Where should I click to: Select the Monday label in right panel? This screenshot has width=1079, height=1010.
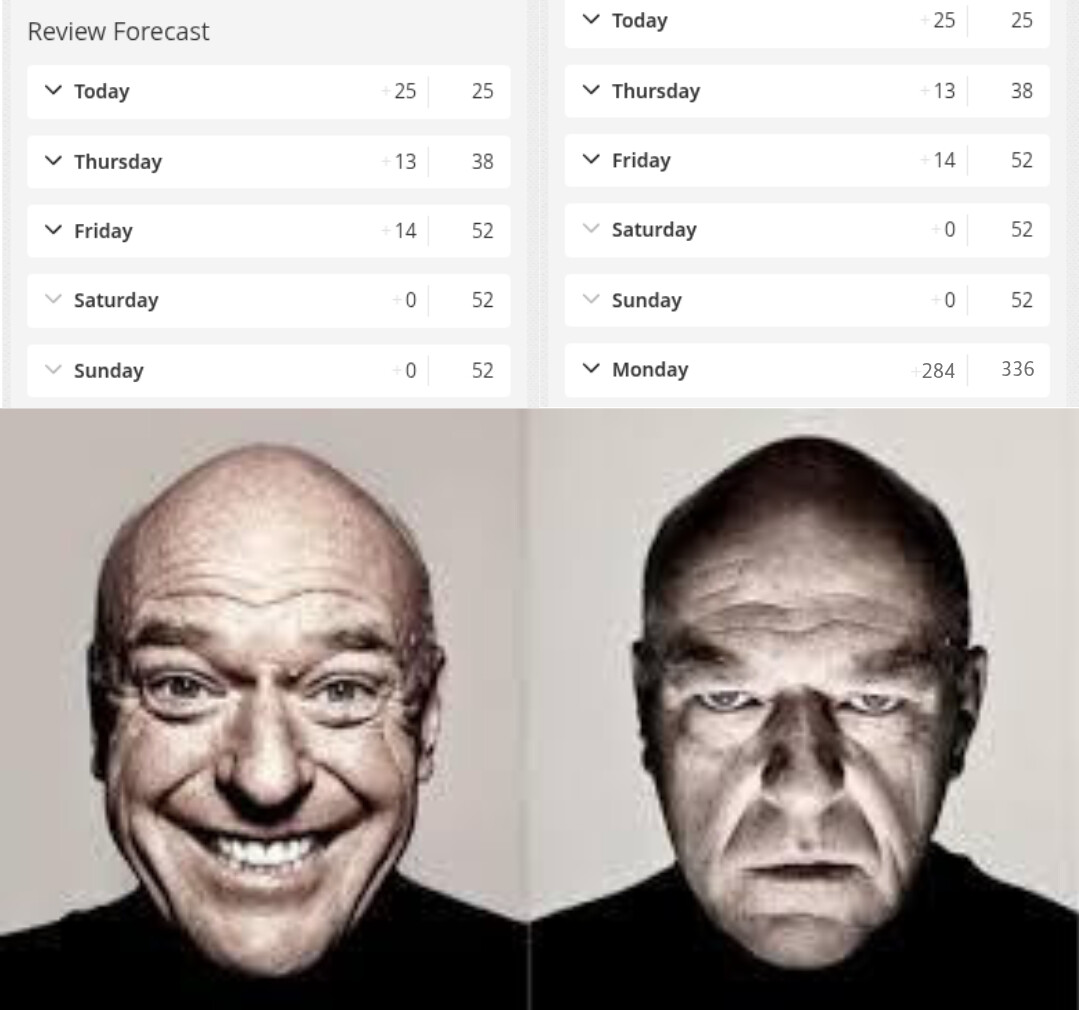pos(650,369)
